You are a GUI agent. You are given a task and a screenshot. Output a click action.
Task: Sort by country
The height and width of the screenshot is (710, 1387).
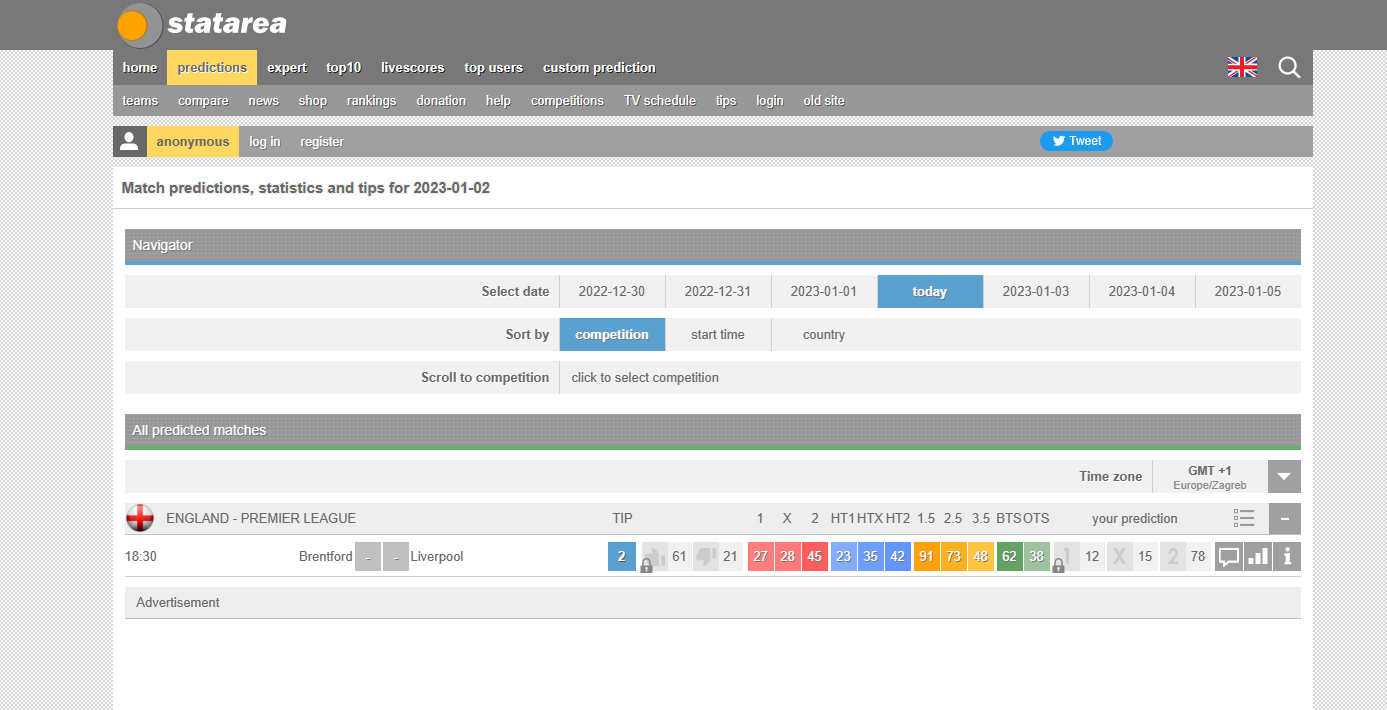pyautogui.click(x=824, y=334)
